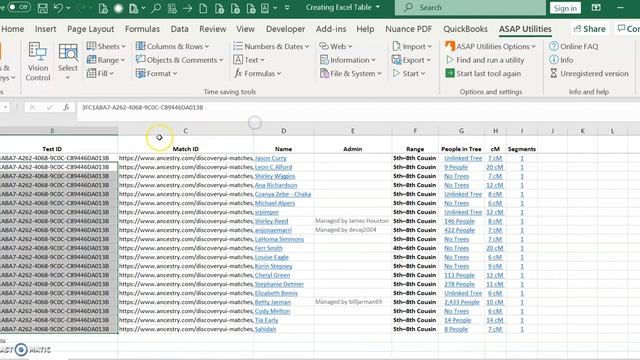Click the '4th–6th Cousin' range cell
The width and height of the screenshot is (640, 360).
point(415,248)
